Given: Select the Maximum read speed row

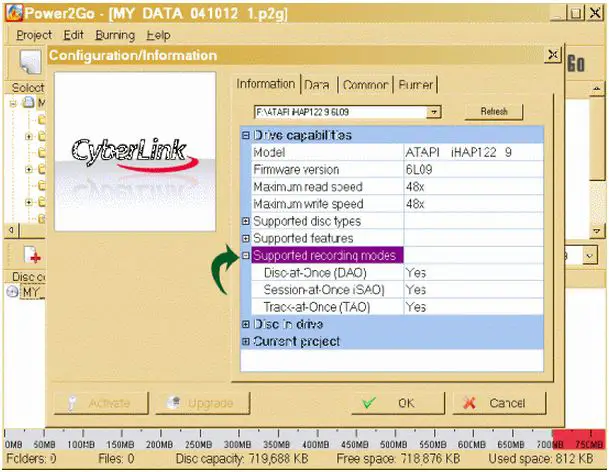Looking at the screenshot, I should coord(397,186).
